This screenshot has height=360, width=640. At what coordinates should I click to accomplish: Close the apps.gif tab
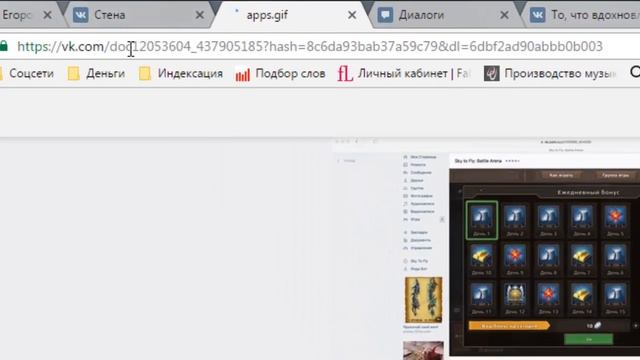(352, 16)
